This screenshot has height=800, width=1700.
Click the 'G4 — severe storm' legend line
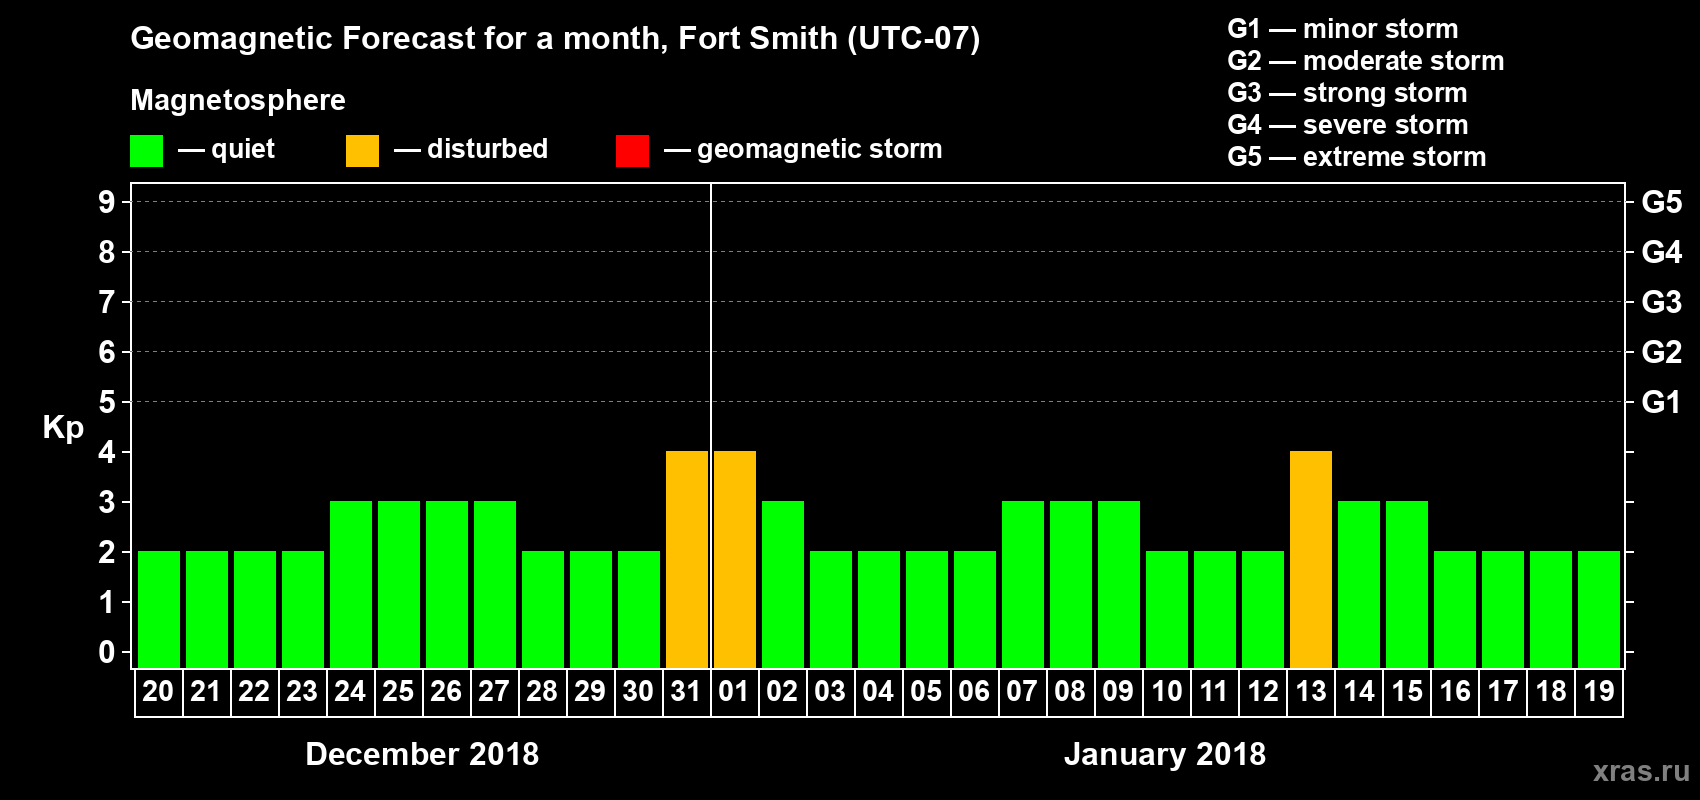click(x=1348, y=125)
